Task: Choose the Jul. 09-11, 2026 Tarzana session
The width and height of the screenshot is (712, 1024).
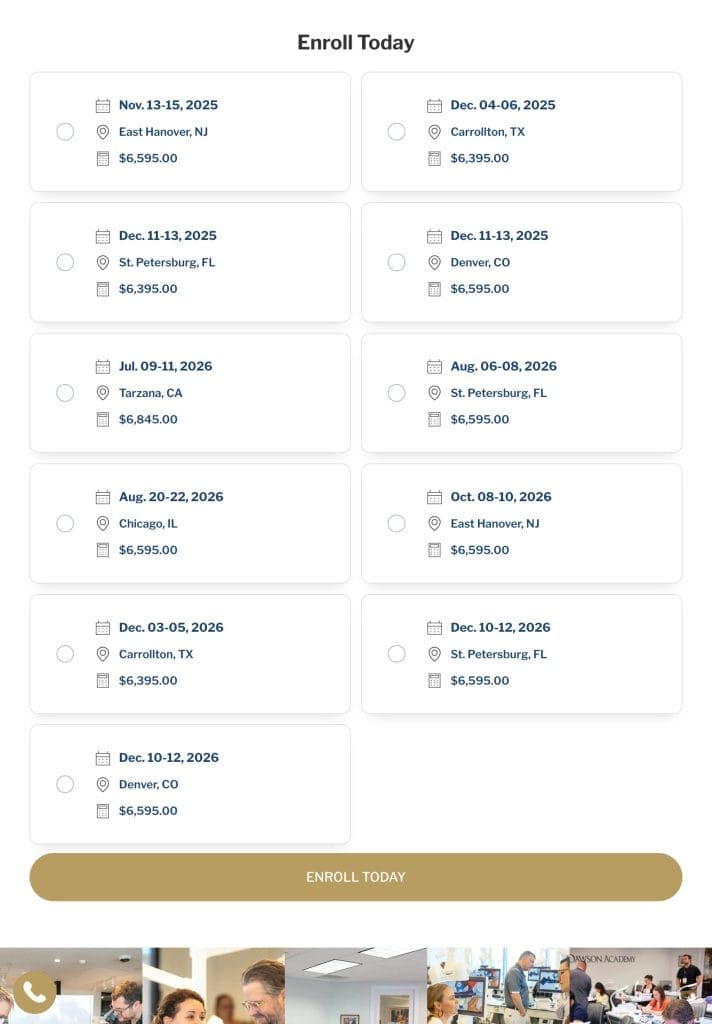Action: tap(65, 393)
